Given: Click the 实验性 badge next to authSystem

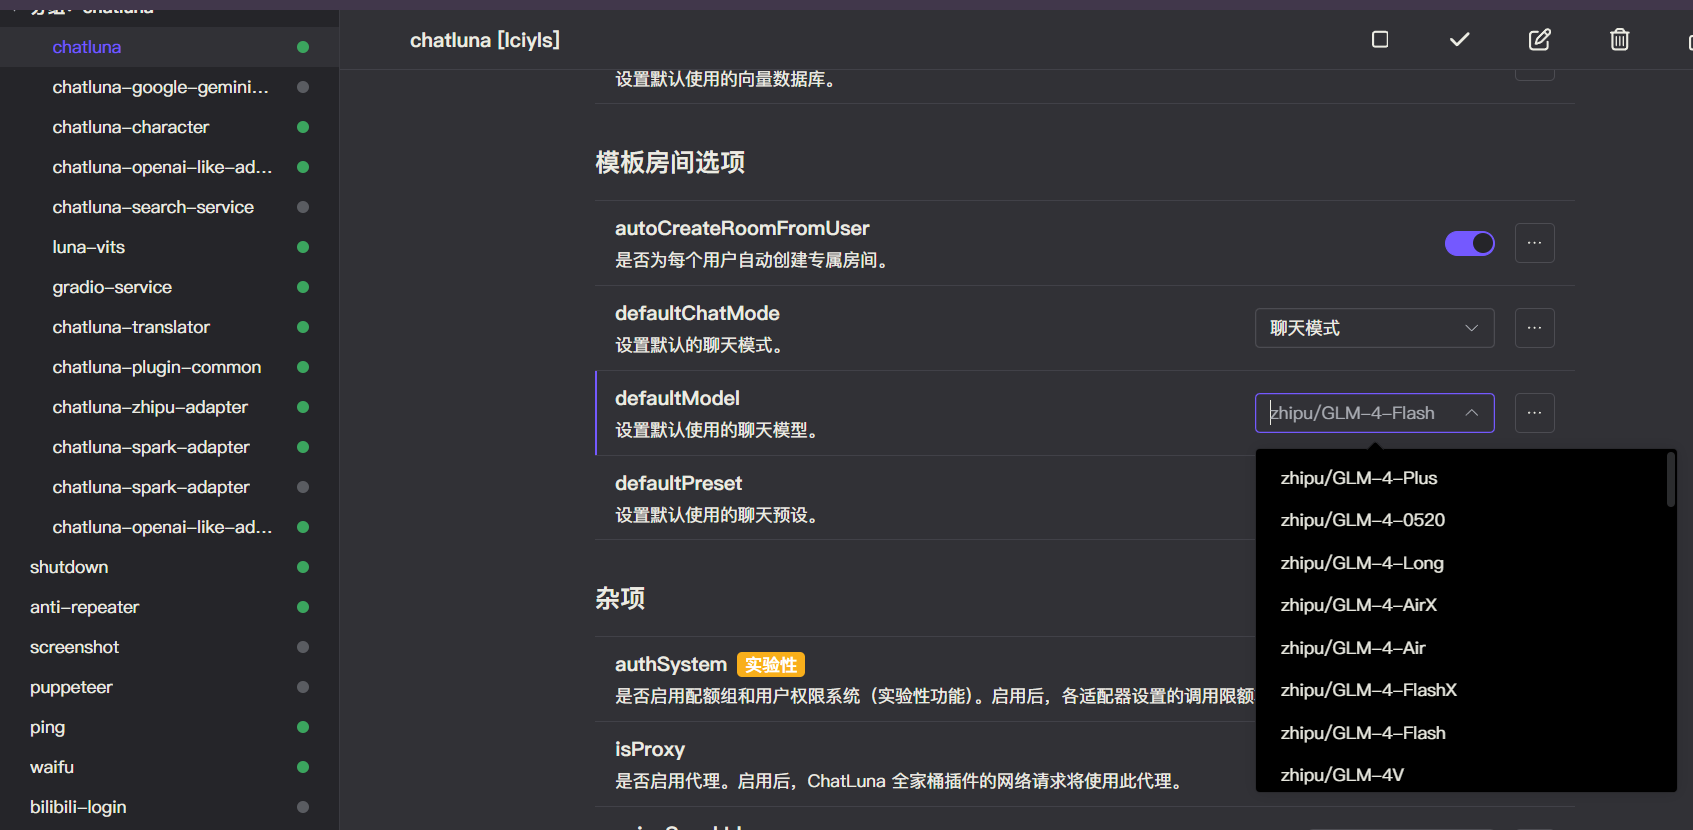Looking at the screenshot, I should pos(771,665).
